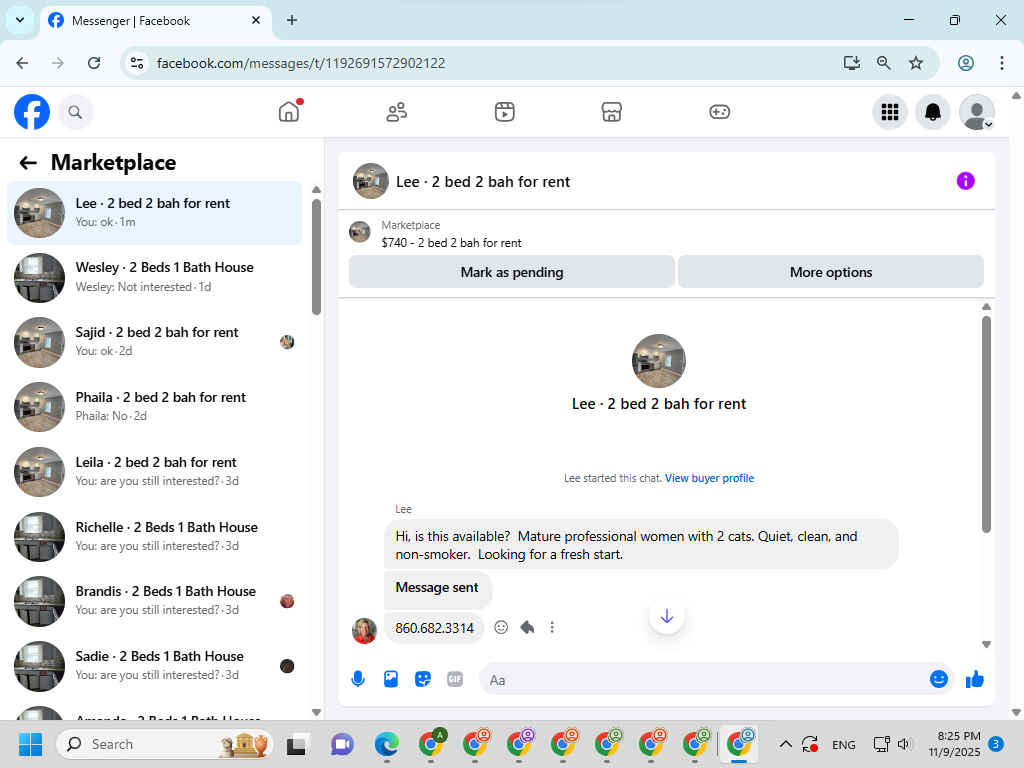Open the Sajid · 2 bed 2 bah chat
1024x768 pixels.
(155, 342)
